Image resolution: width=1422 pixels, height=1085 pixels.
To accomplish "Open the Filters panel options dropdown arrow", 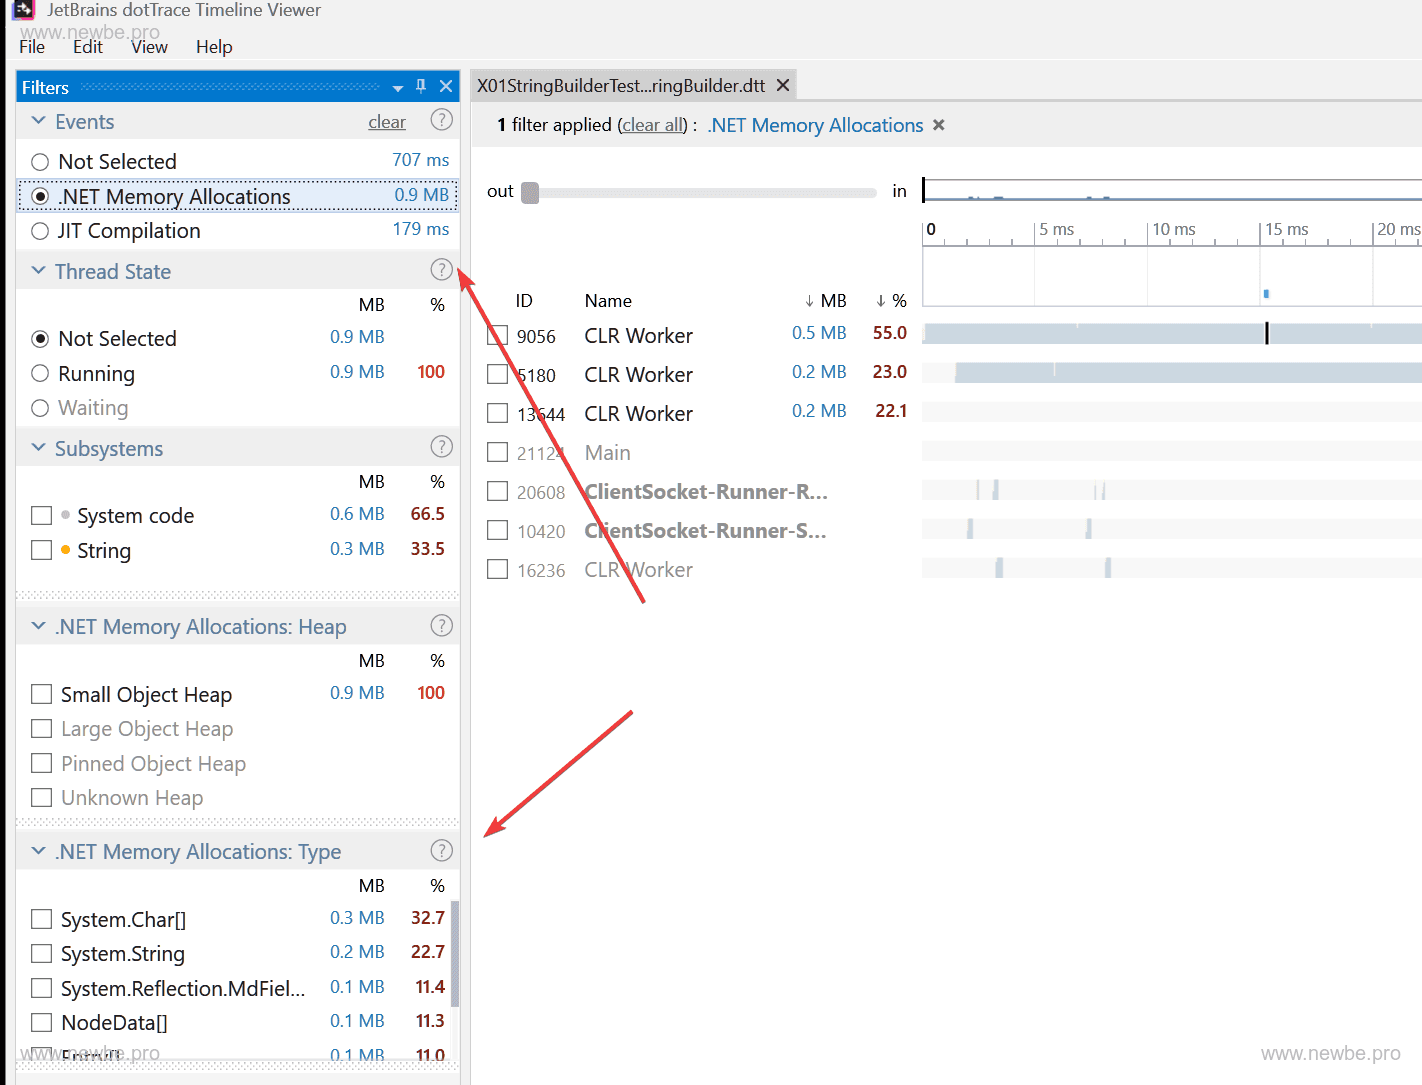I will click(x=398, y=88).
